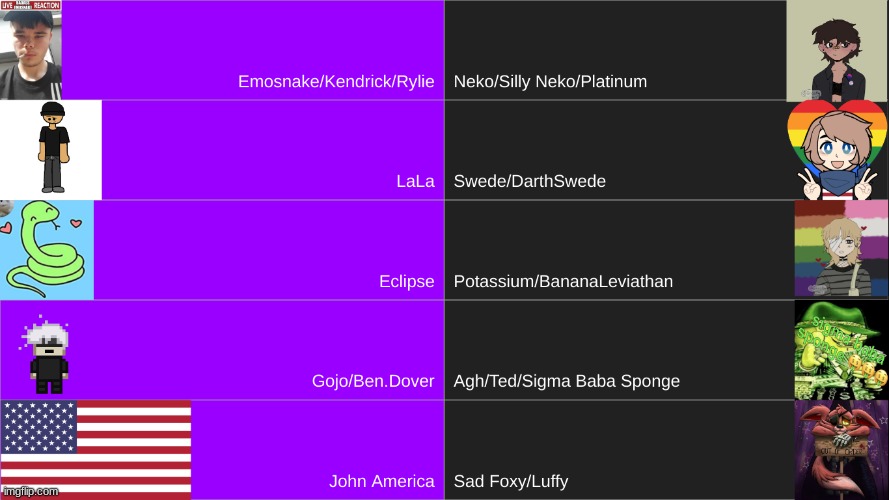Click the imgflip.com watermark

click(x=31, y=491)
